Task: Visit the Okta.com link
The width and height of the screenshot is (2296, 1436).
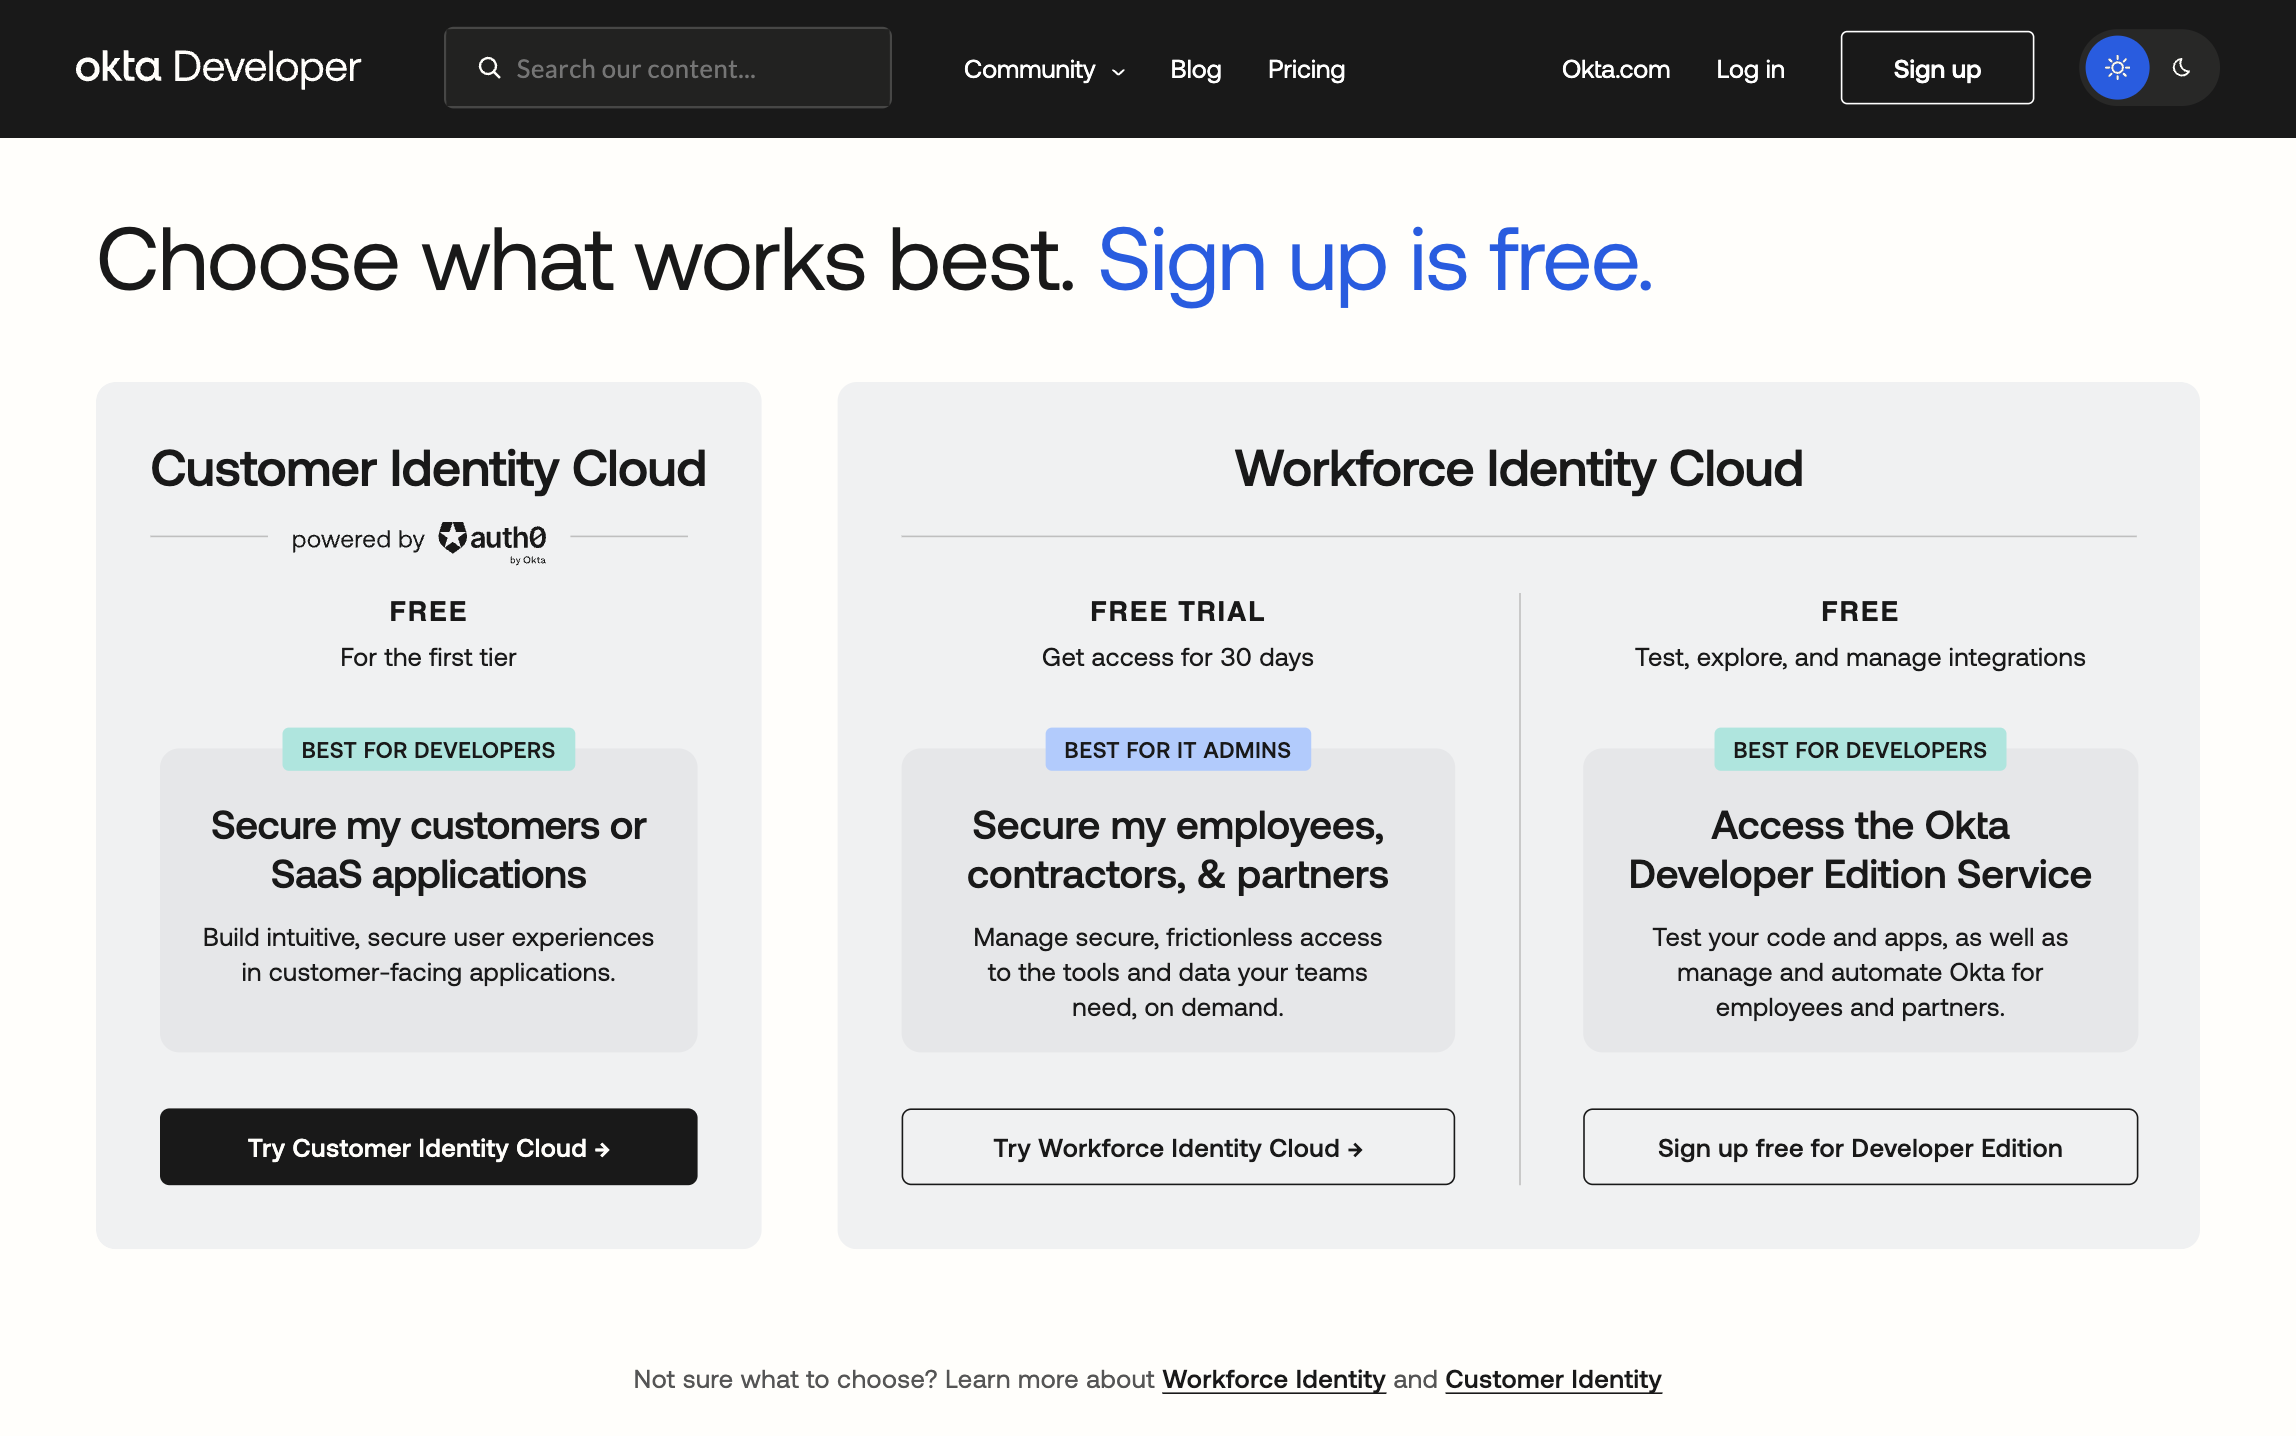Action: point(1615,69)
